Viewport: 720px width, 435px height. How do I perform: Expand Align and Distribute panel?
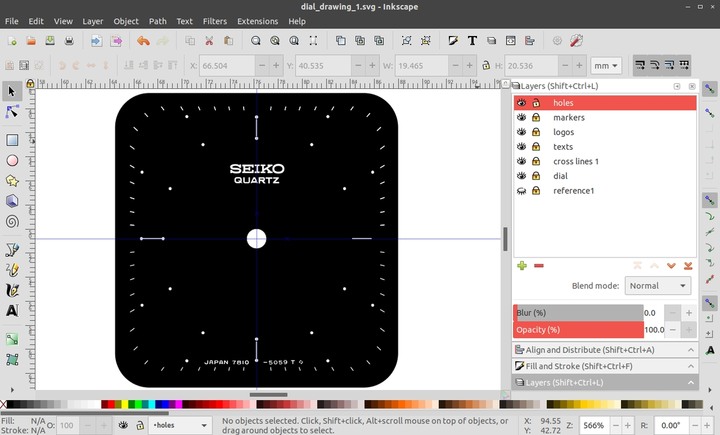[x=605, y=350]
